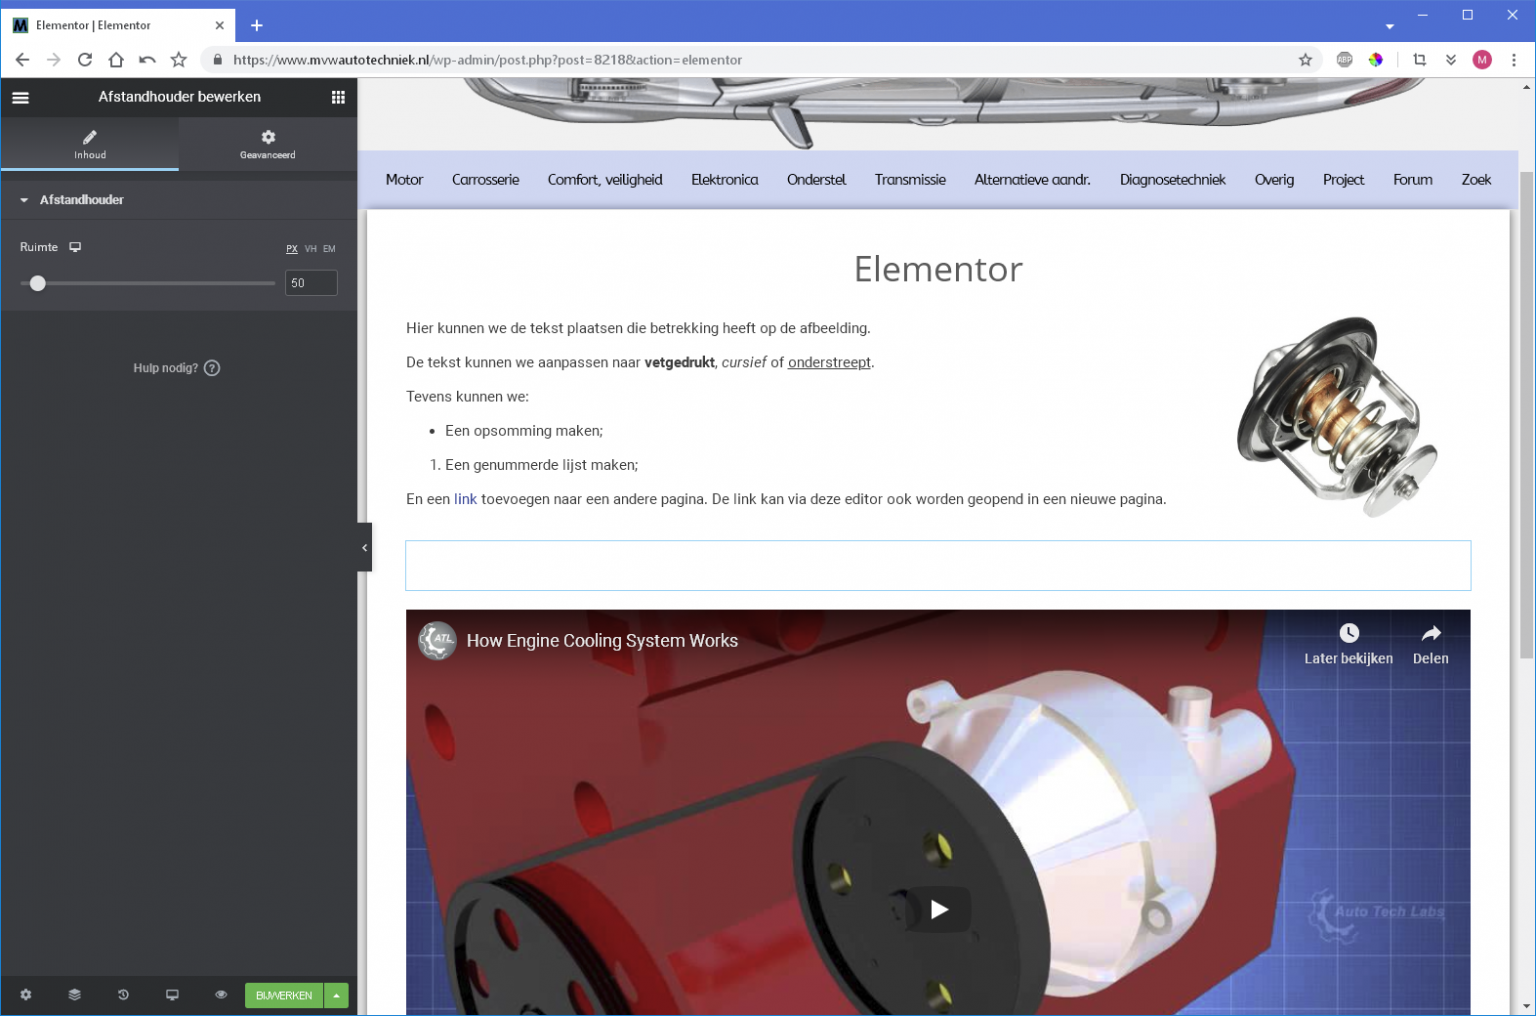Open a new browser tab
This screenshot has height=1016, width=1536.
tap(257, 25)
